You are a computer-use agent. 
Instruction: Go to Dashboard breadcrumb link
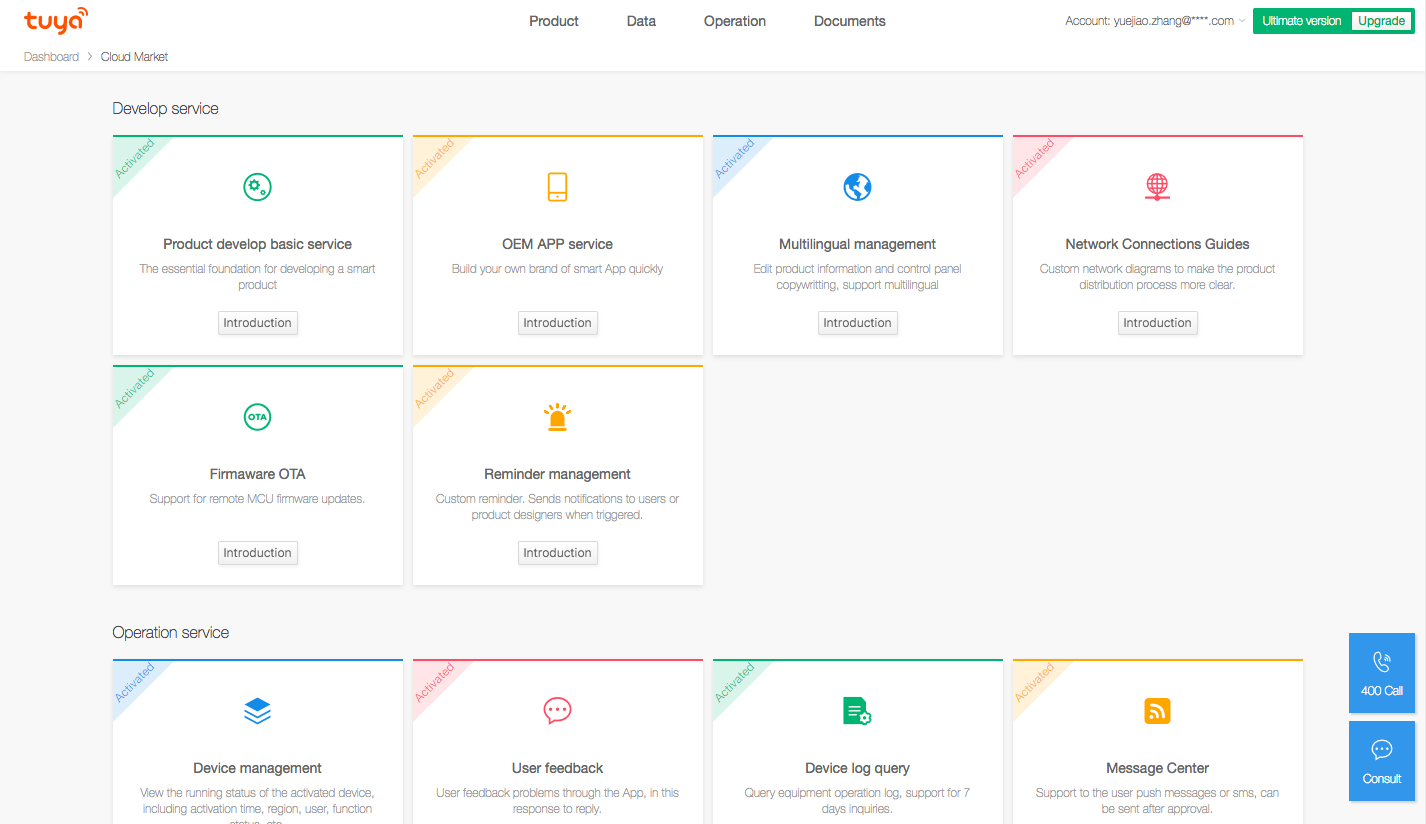tap(51, 57)
